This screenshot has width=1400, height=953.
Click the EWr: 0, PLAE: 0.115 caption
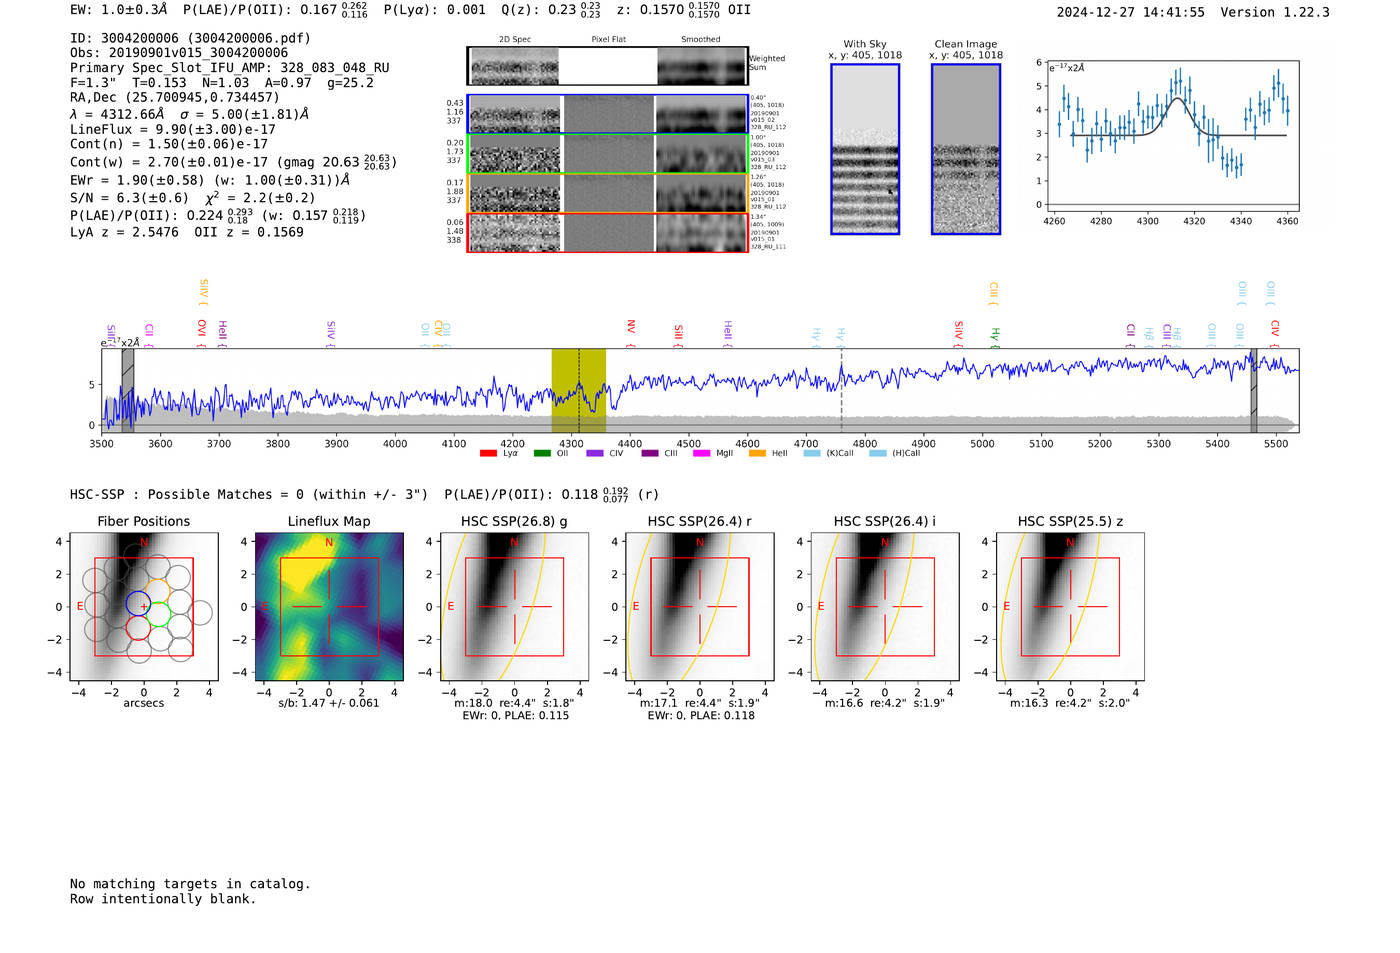pyautogui.click(x=515, y=715)
